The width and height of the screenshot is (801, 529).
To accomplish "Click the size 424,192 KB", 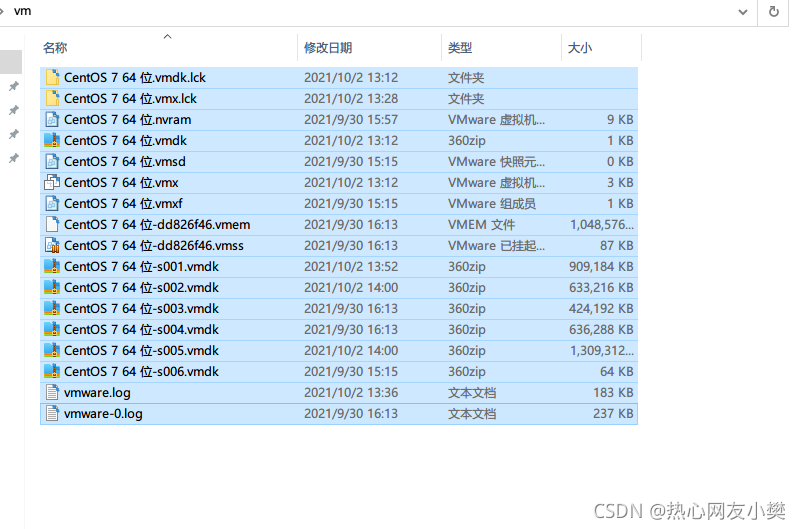I will pos(601,308).
